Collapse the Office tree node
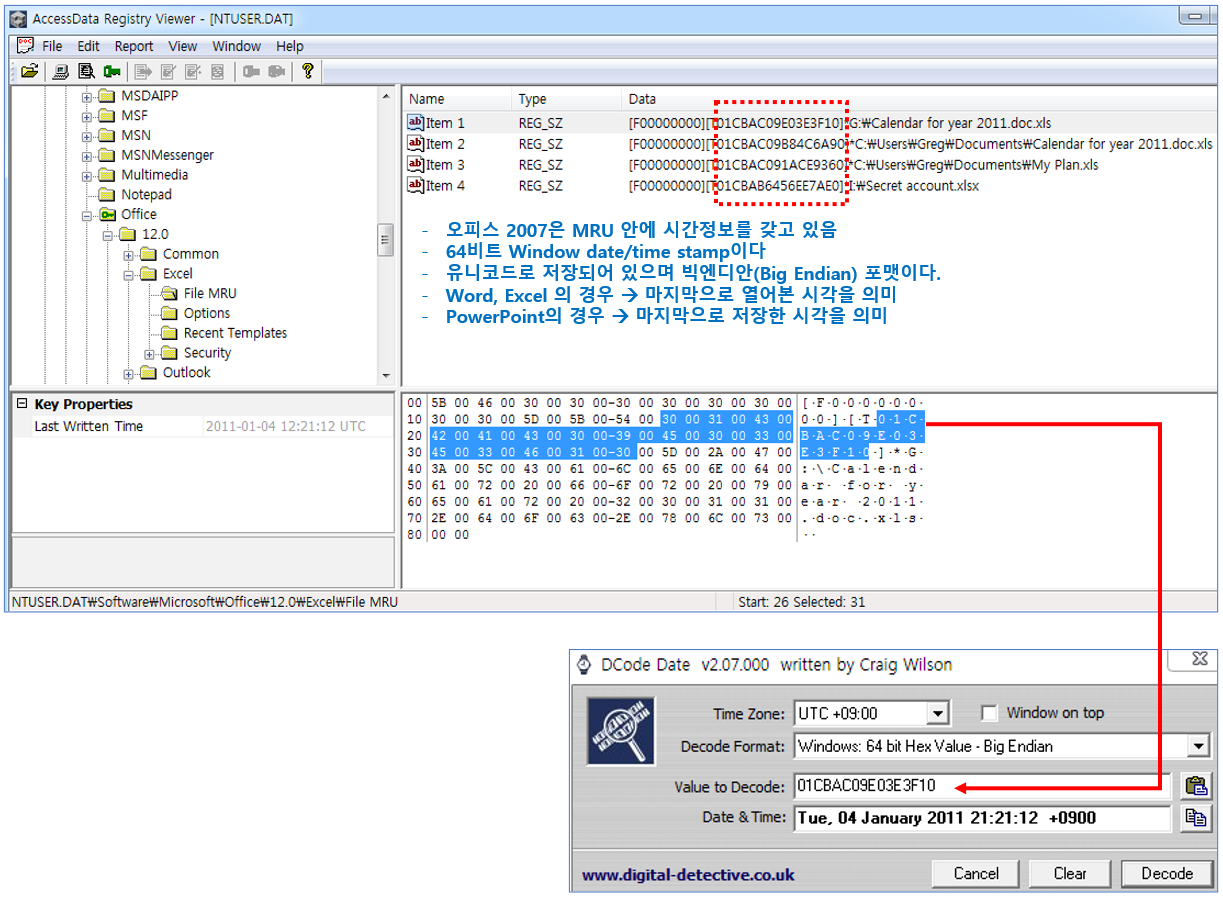The height and width of the screenshot is (898, 1223). pos(87,215)
